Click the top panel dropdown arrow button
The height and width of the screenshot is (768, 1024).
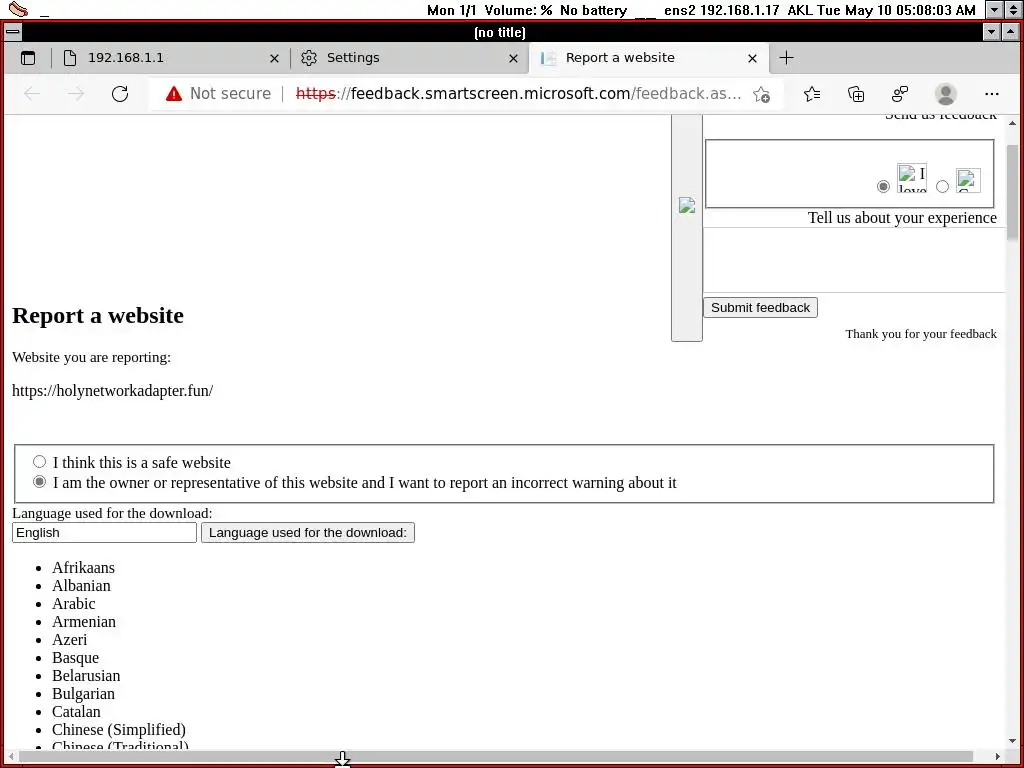pyautogui.click(x=994, y=10)
